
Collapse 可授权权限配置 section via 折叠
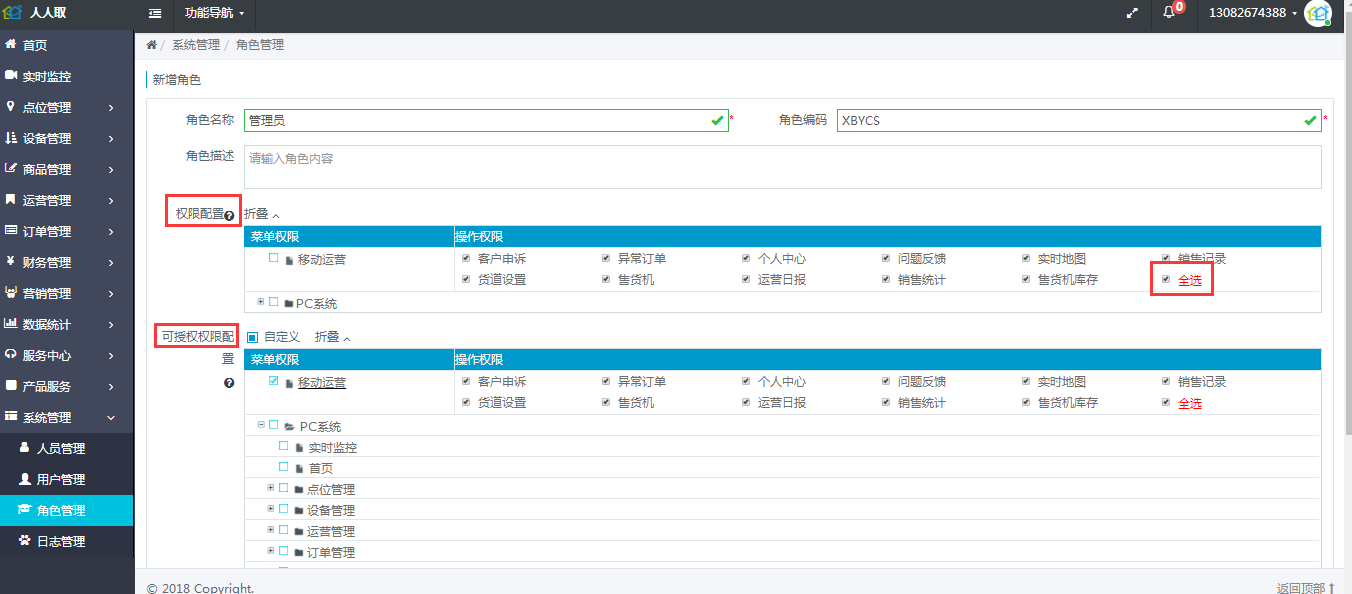pos(333,337)
